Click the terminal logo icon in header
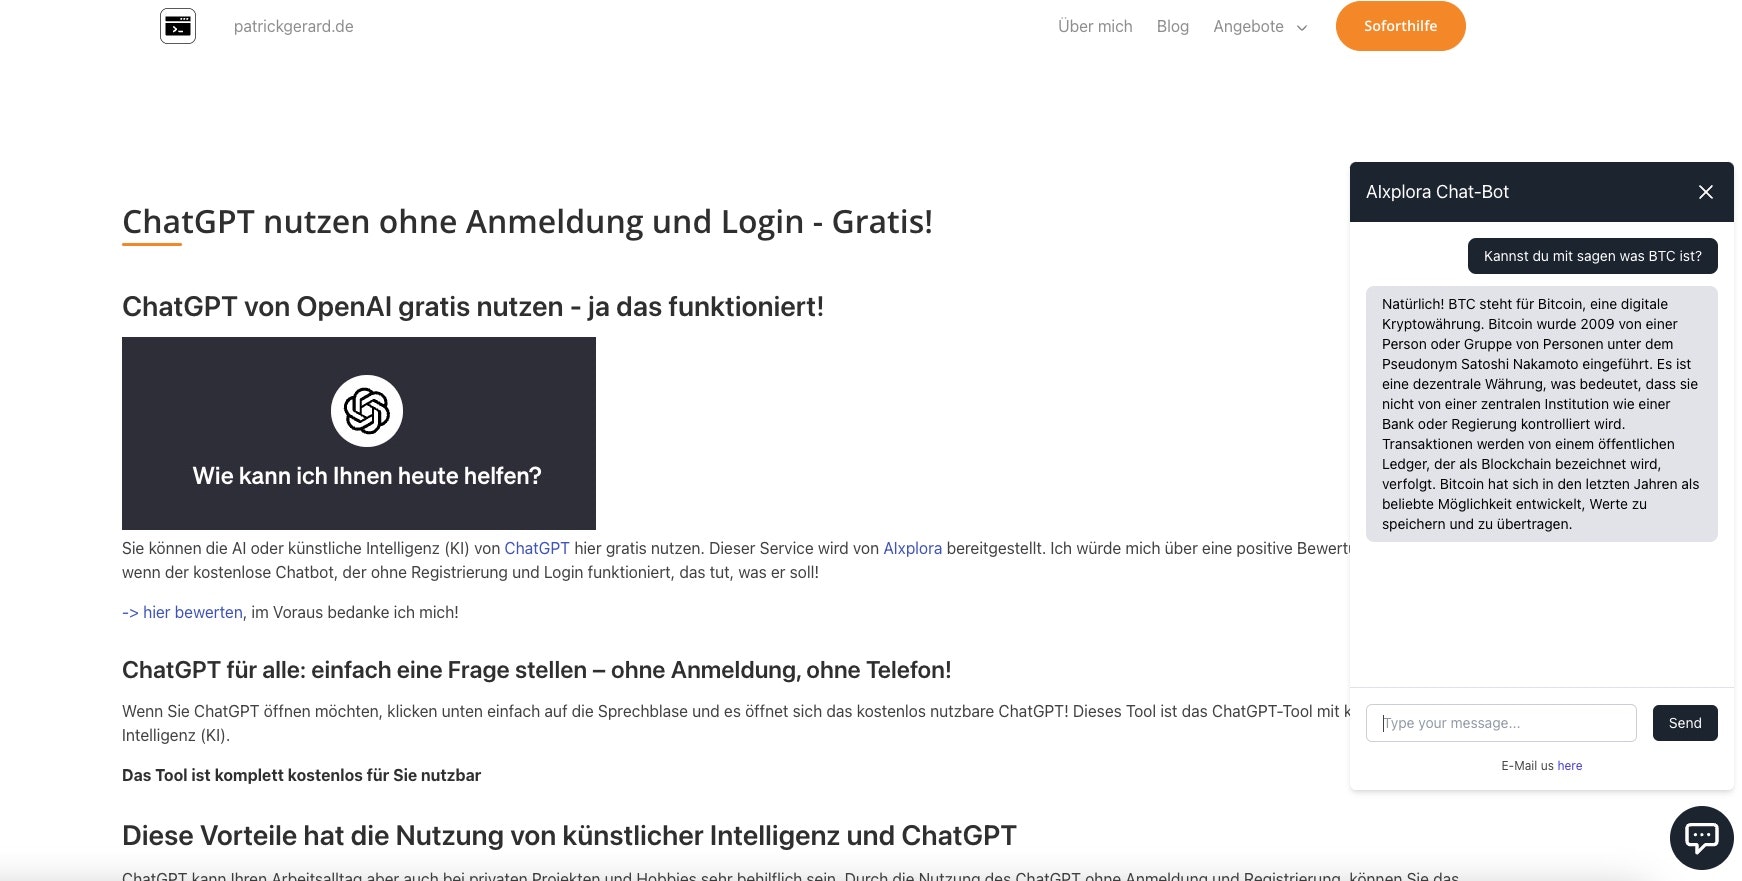This screenshot has height=881, width=1742. pos(178,26)
